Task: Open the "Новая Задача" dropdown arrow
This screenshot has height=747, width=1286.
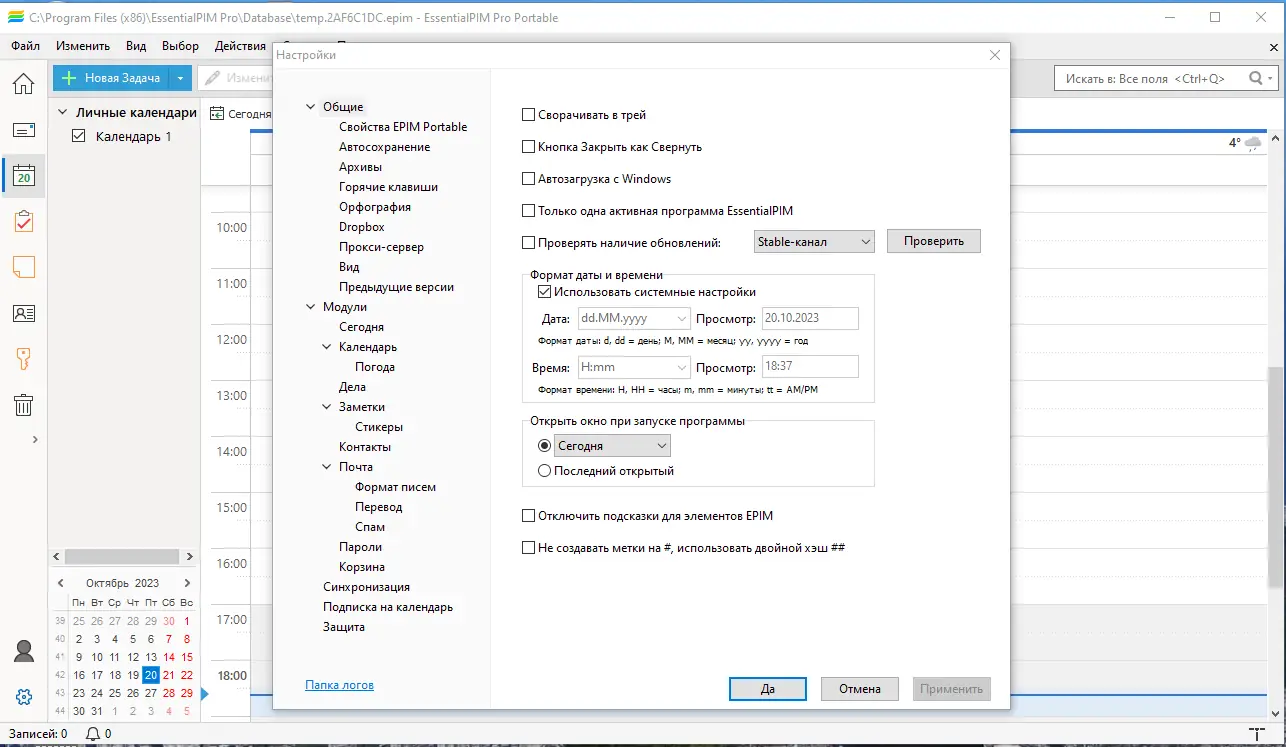Action: tap(180, 78)
